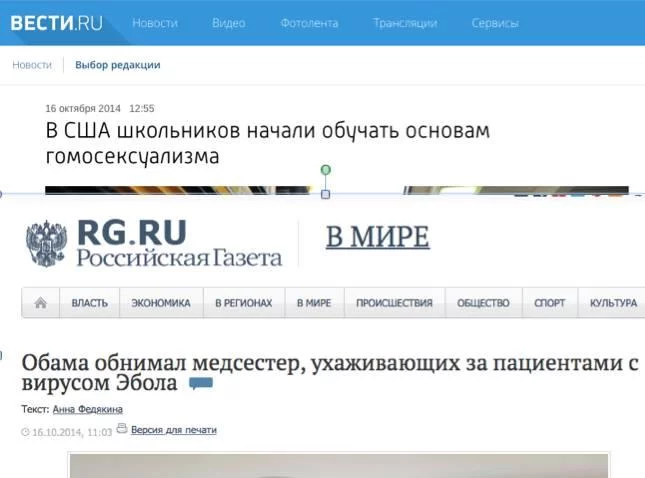The height and width of the screenshot is (478, 645).
Task: Open the В РЕГИОНАХ tab
Action: pos(244,303)
